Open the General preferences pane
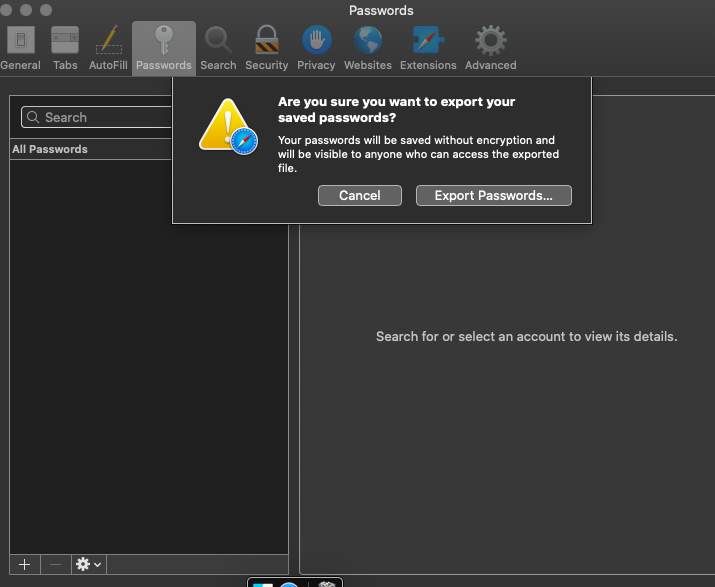This screenshot has height=587, width=715. [21, 48]
